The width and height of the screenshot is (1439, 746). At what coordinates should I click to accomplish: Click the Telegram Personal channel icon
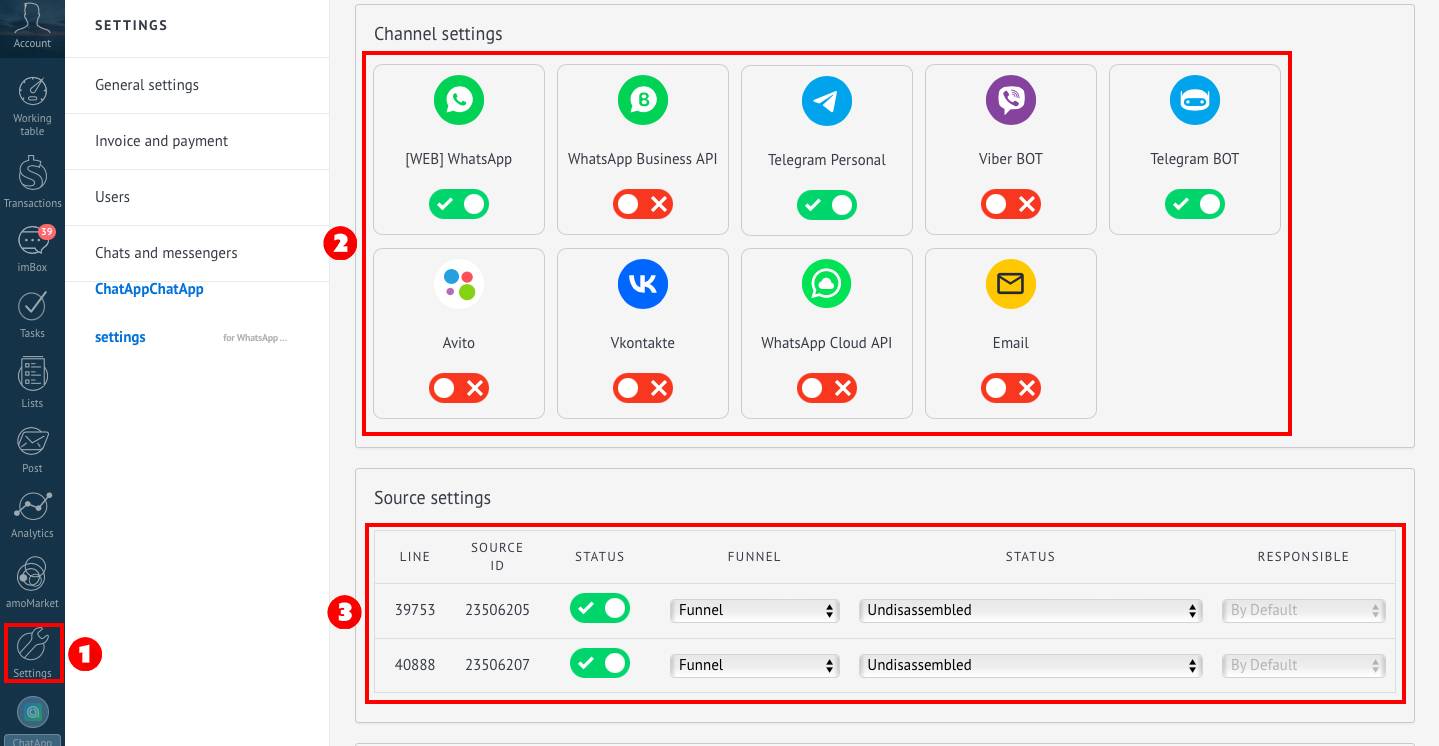[x=826, y=100]
